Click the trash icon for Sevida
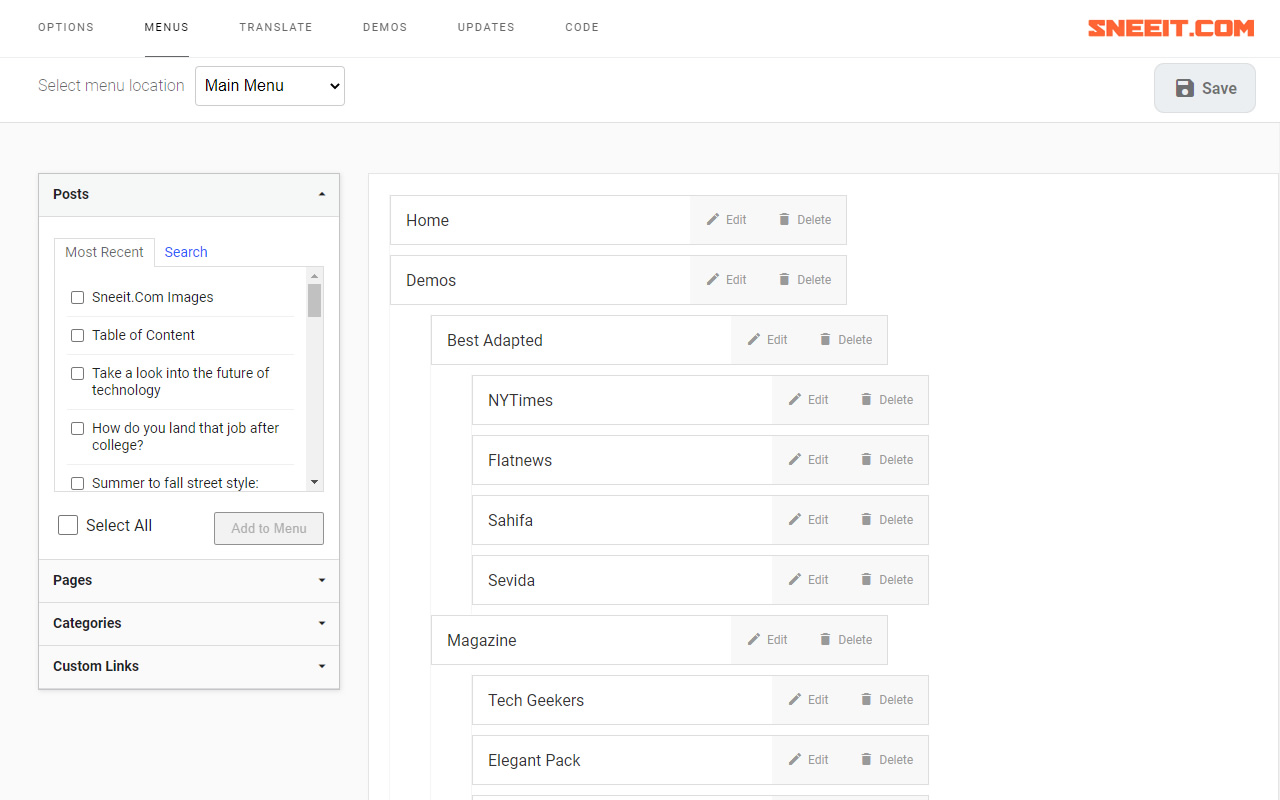 click(x=866, y=580)
